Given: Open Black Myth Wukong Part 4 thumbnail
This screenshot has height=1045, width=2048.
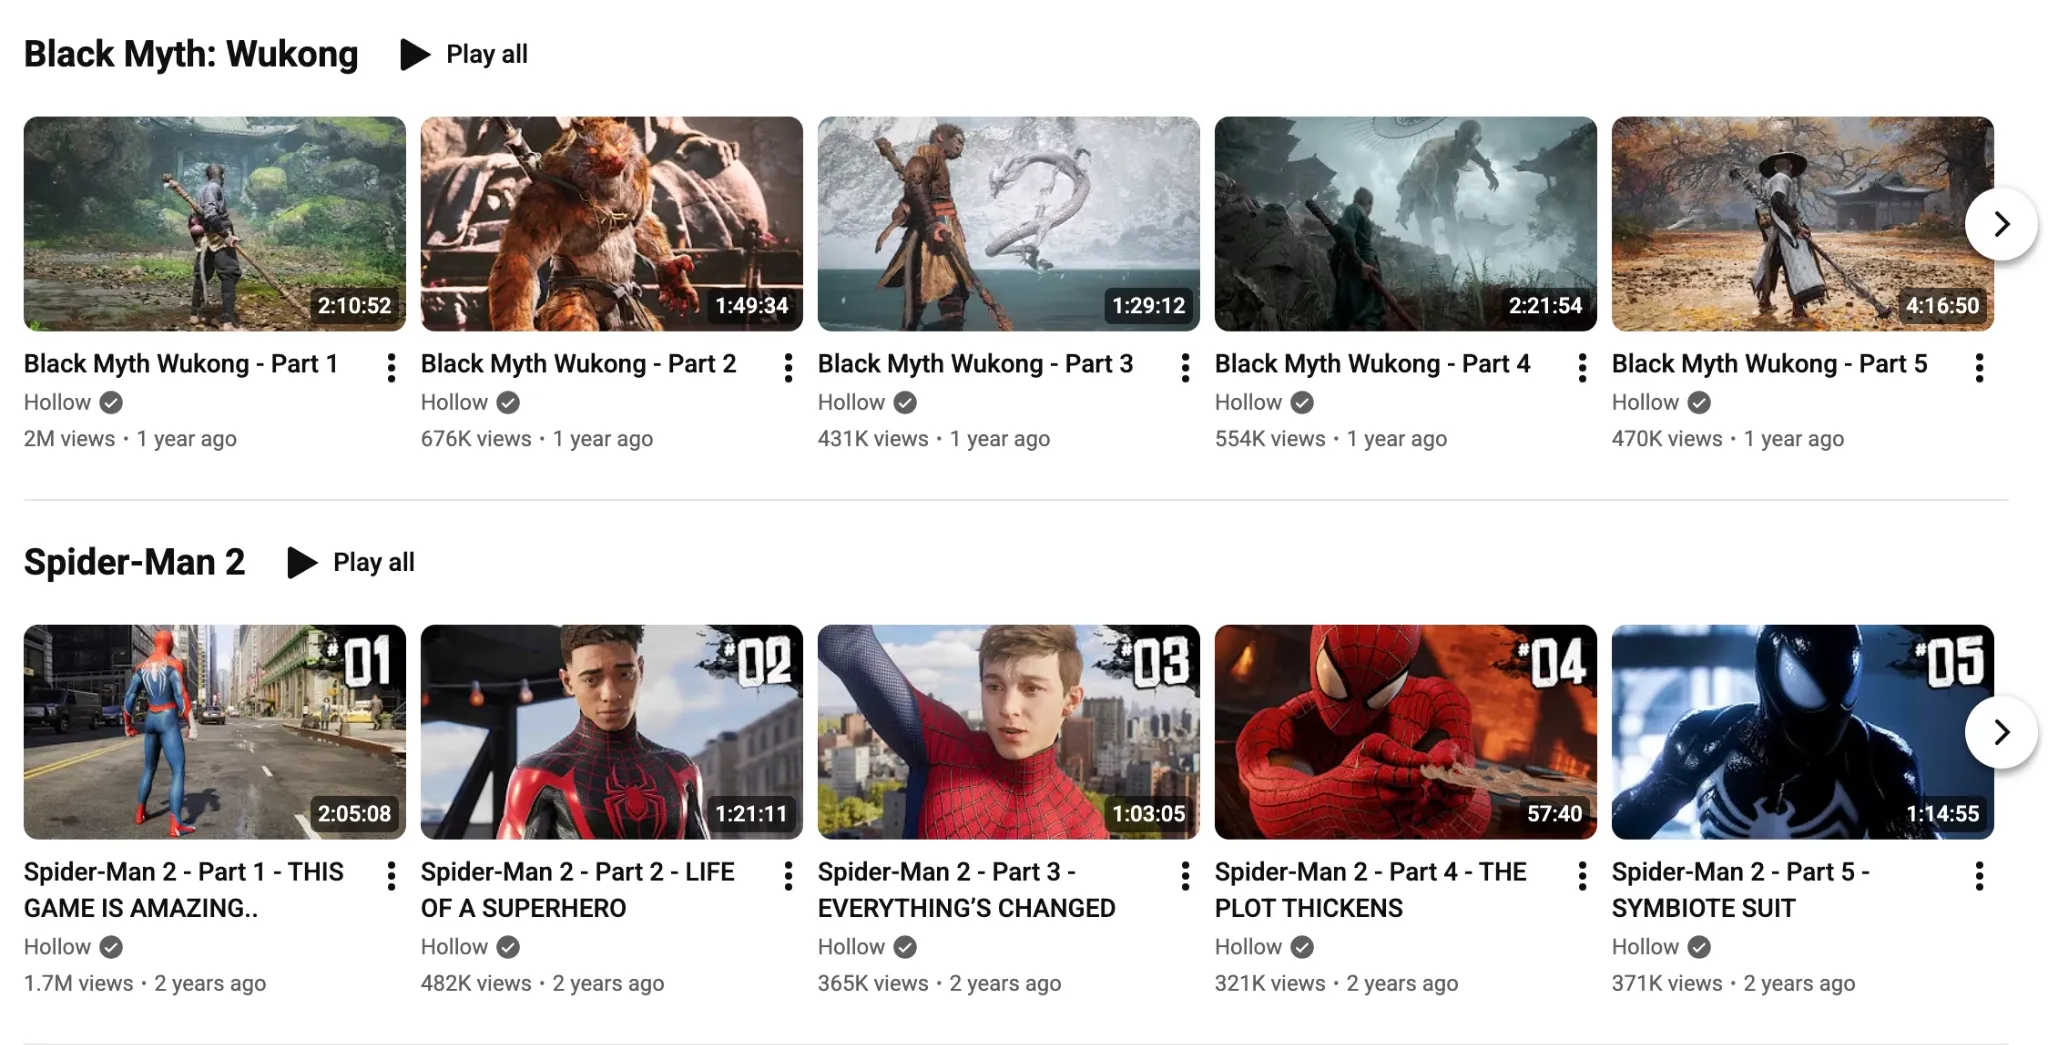Looking at the screenshot, I should tap(1406, 224).
